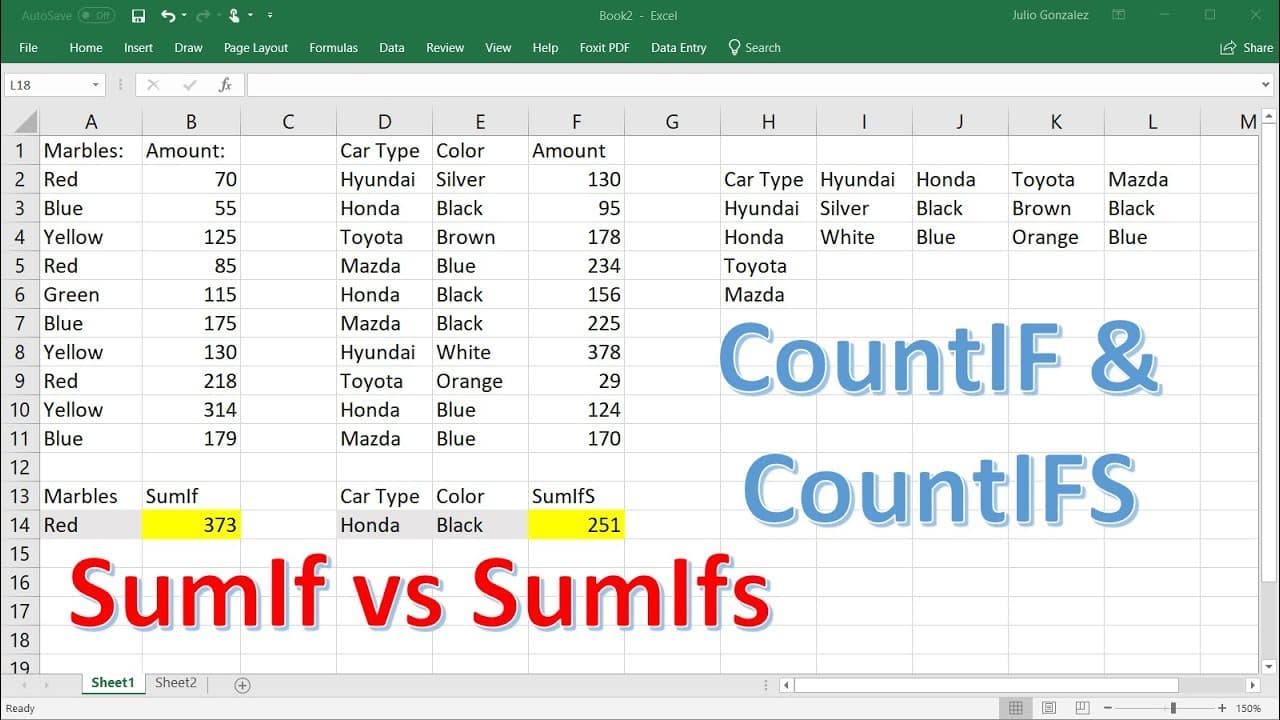Open the Page Layout tab
The height and width of the screenshot is (720, 1280).
[x=256, y=48]
